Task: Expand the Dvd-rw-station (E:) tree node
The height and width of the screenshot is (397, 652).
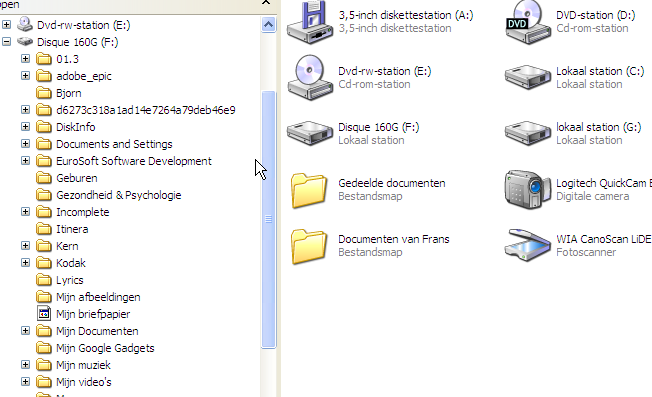Action: tap(6, 25)
